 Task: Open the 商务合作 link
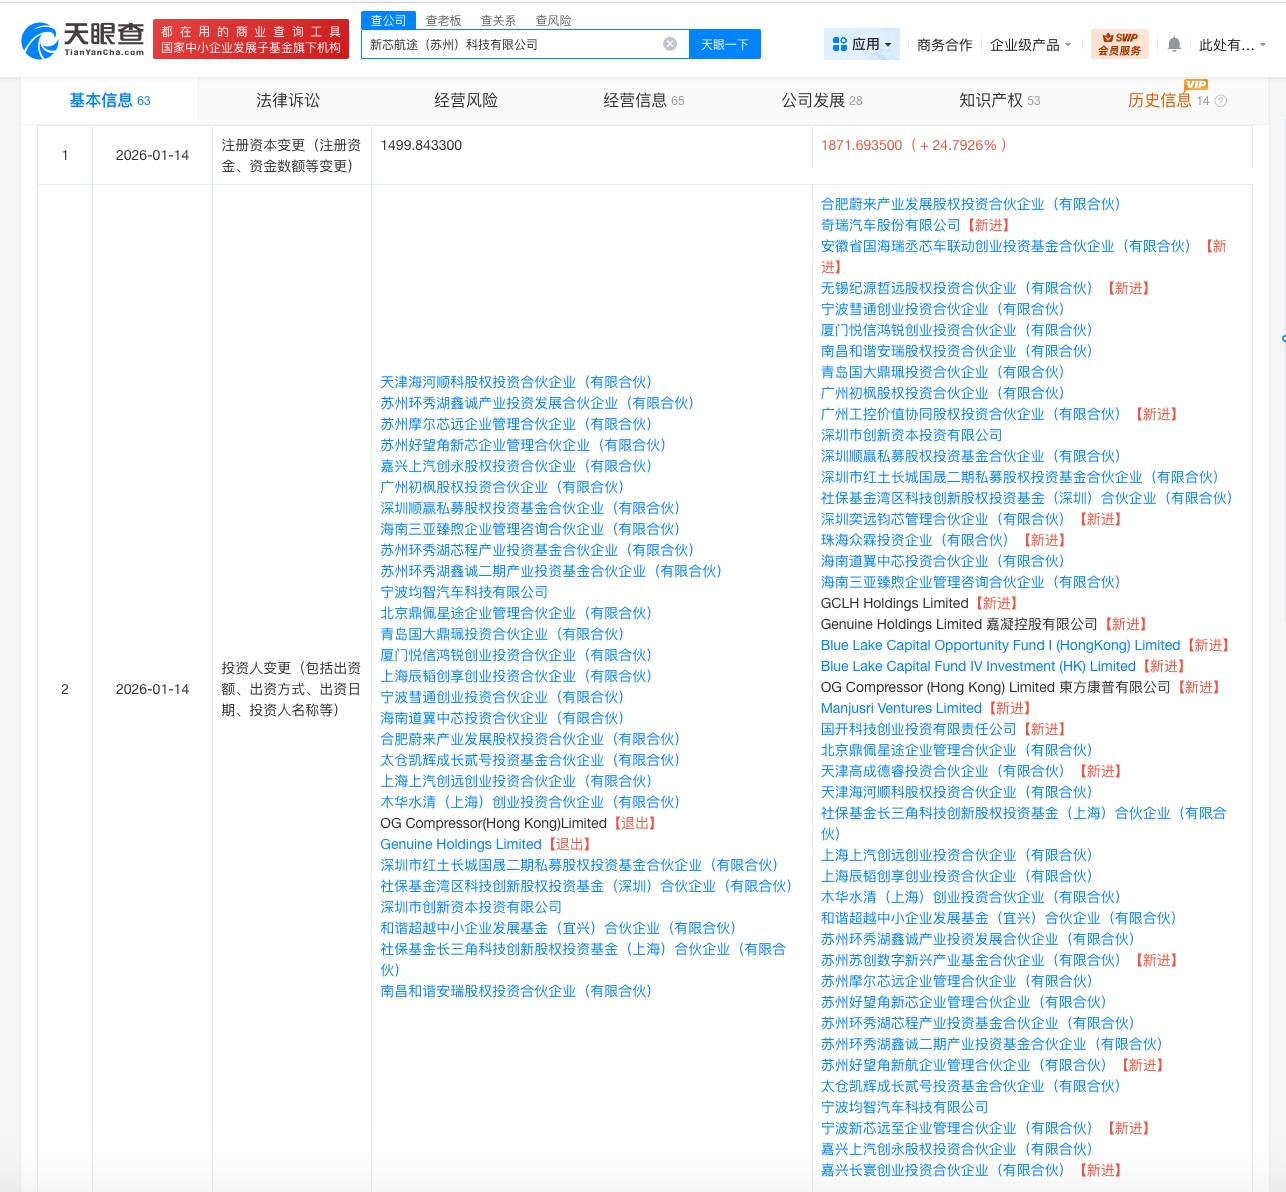(x=944, y=45)
